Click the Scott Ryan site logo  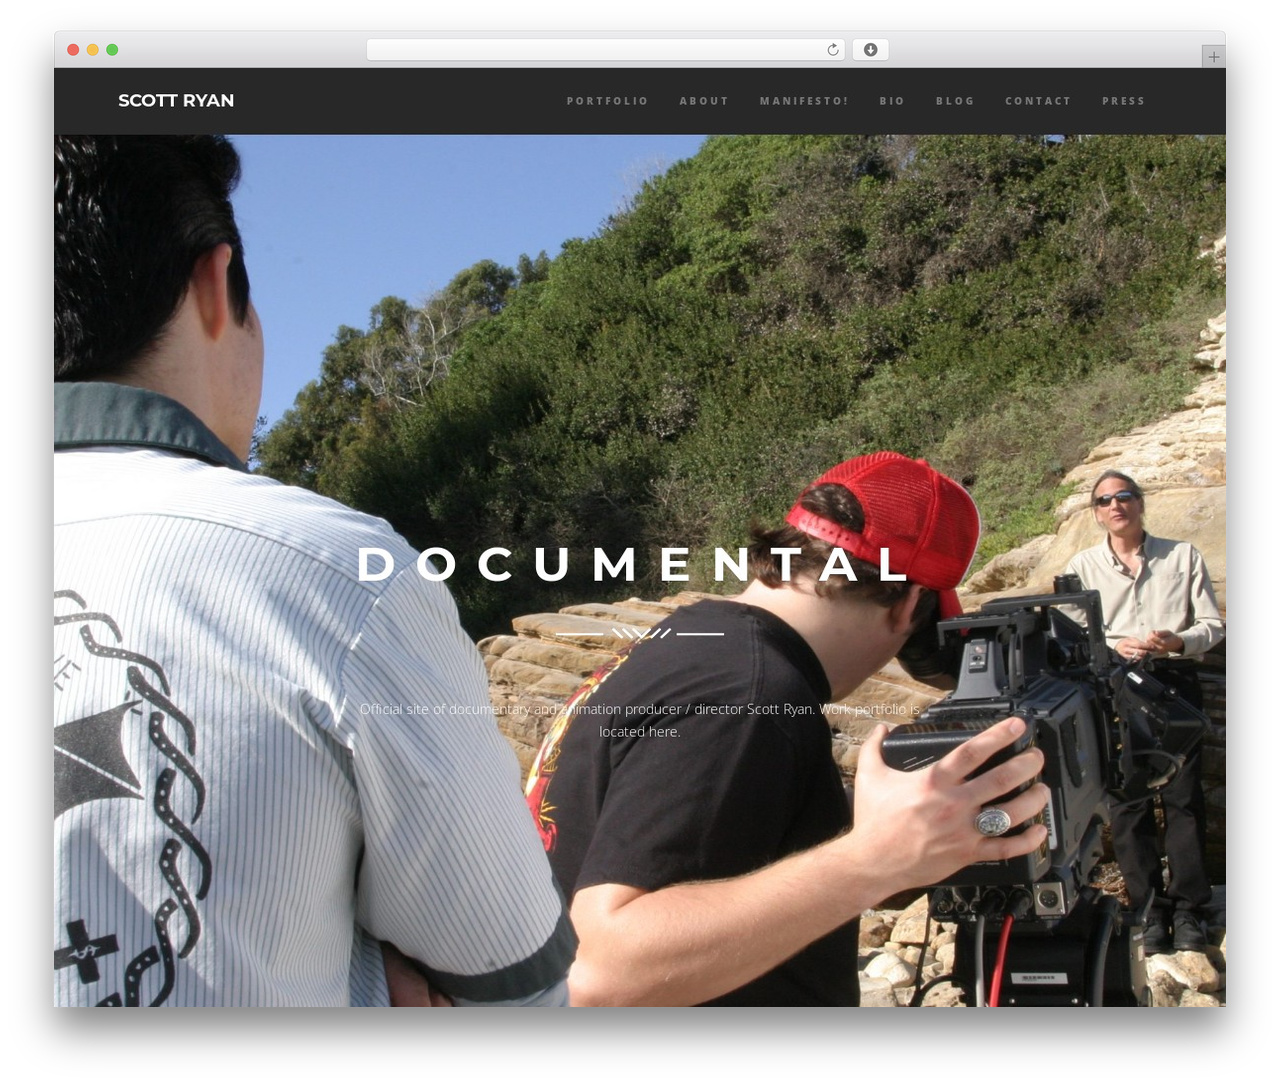176,100
